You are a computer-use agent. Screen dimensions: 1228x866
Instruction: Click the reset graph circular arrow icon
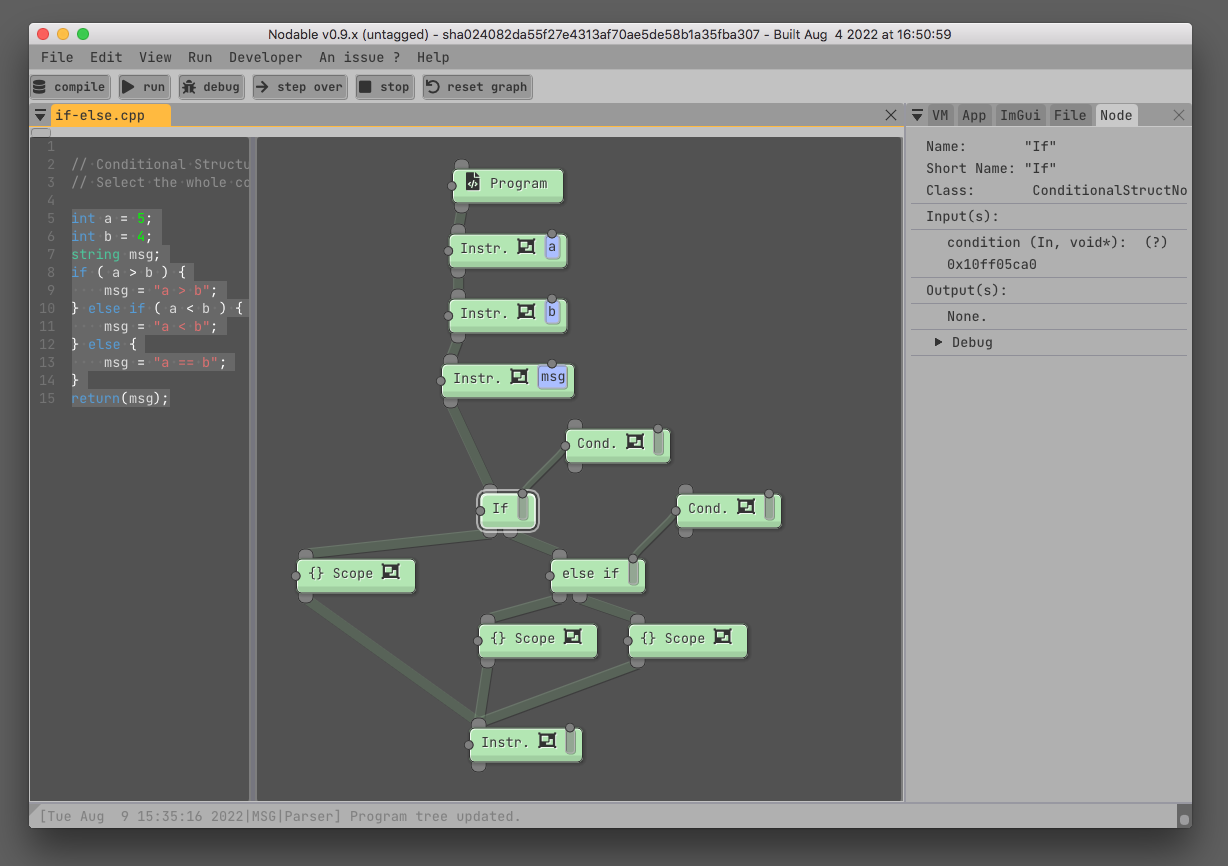[x=433, y=87]
